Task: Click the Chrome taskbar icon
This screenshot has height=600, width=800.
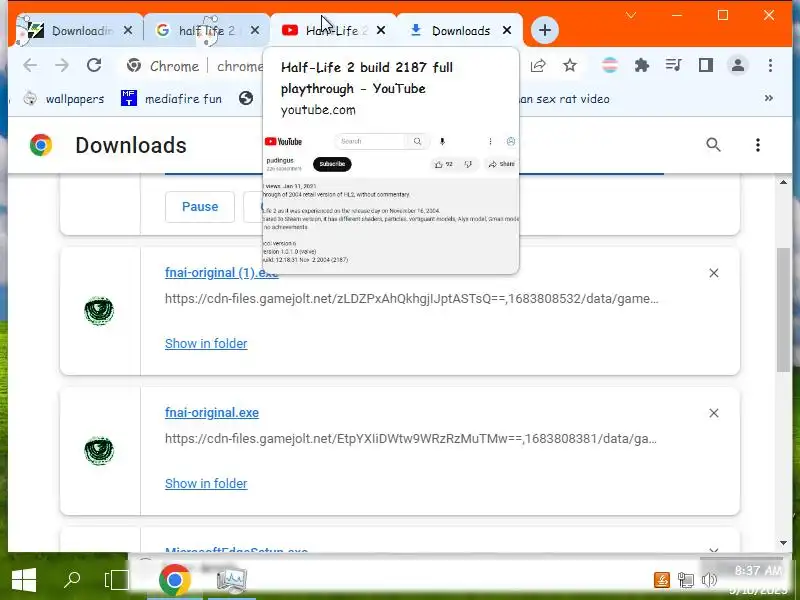Action: [174, 580]
